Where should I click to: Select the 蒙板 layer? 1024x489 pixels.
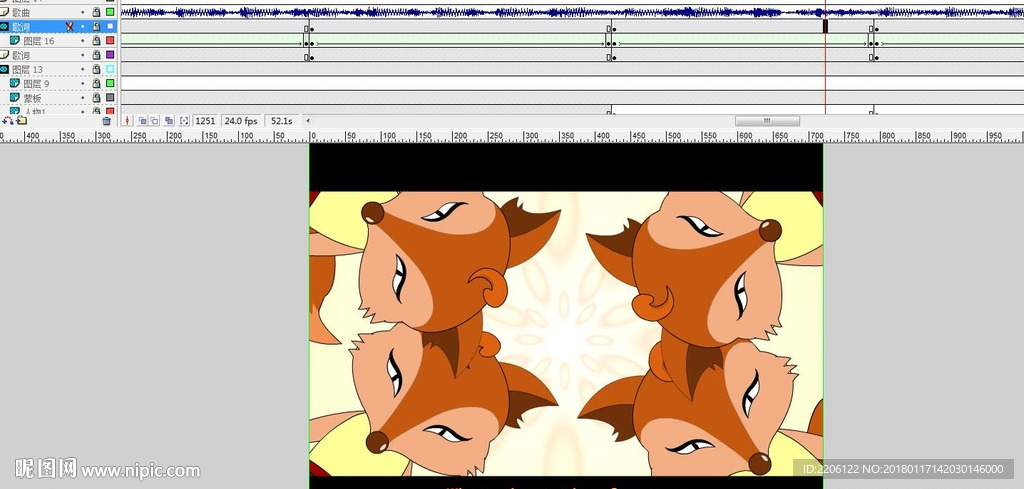click(x=33, y=99)
